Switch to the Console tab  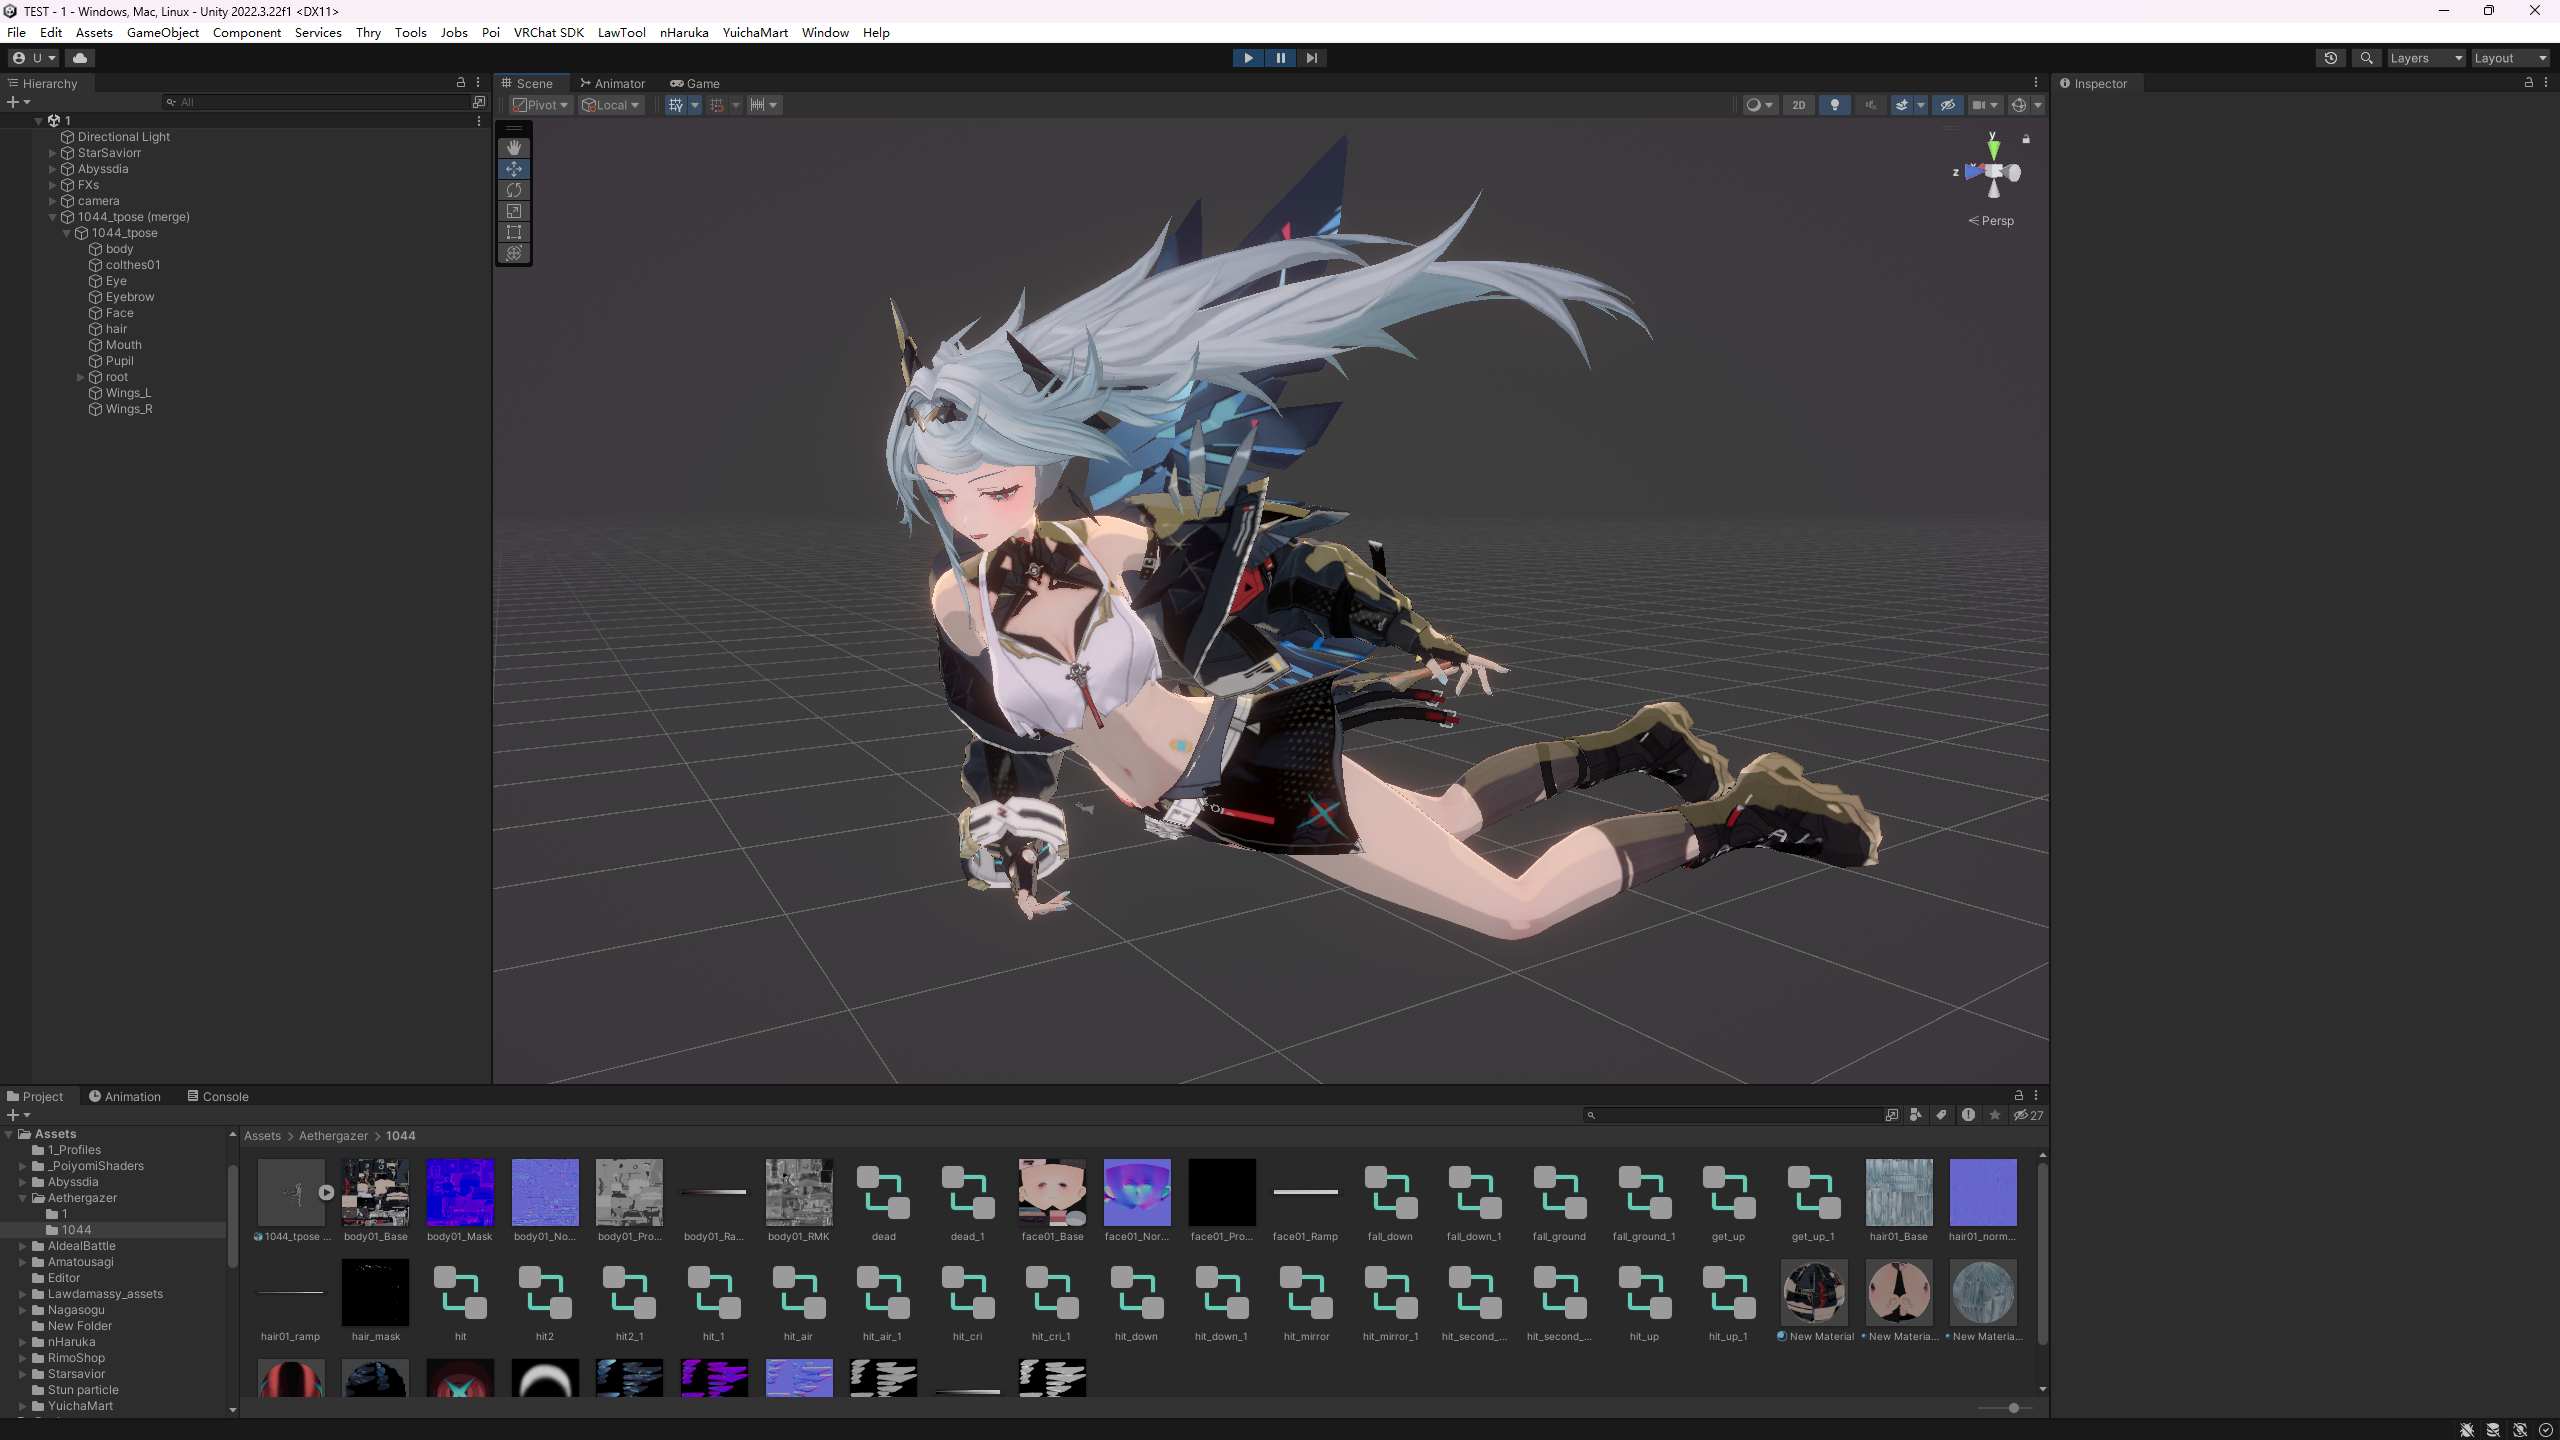point(218,1096)
